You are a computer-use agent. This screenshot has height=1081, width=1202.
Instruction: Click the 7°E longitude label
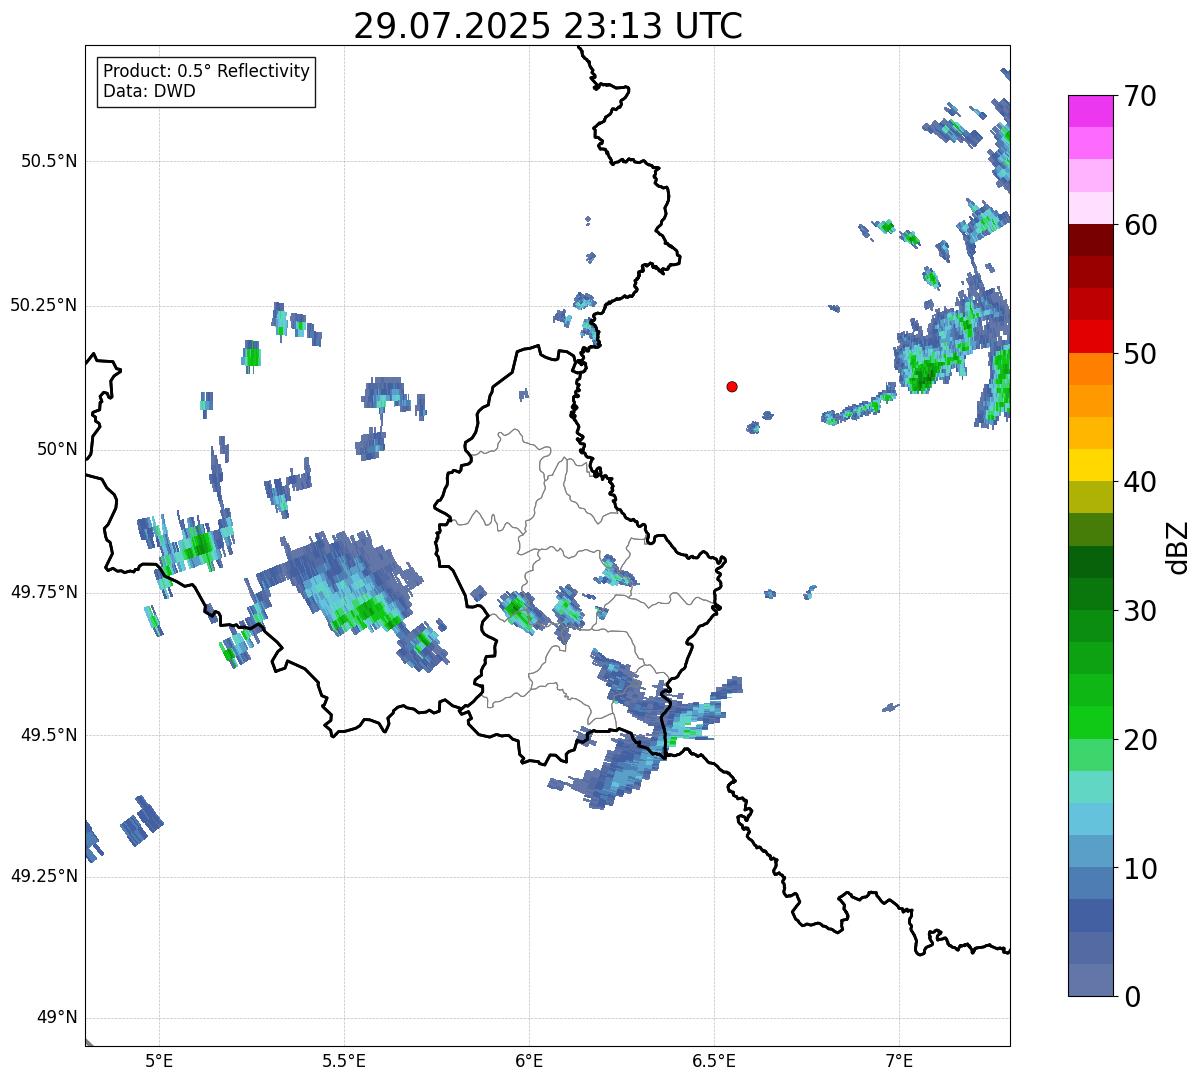[899, 1061]
